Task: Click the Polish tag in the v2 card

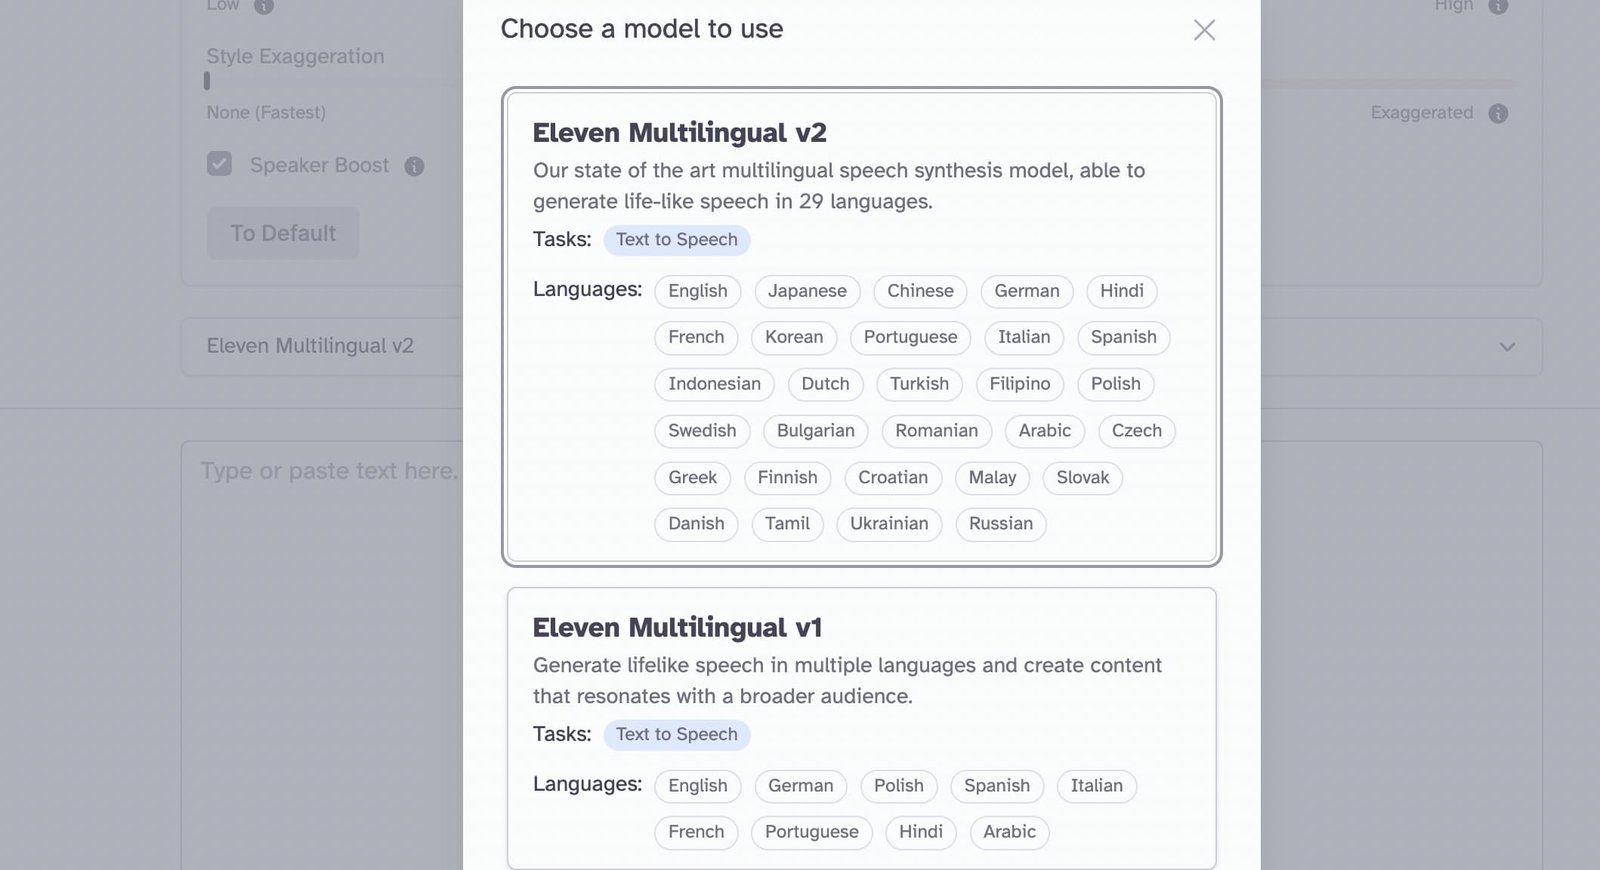Action: click(1116, 384)
